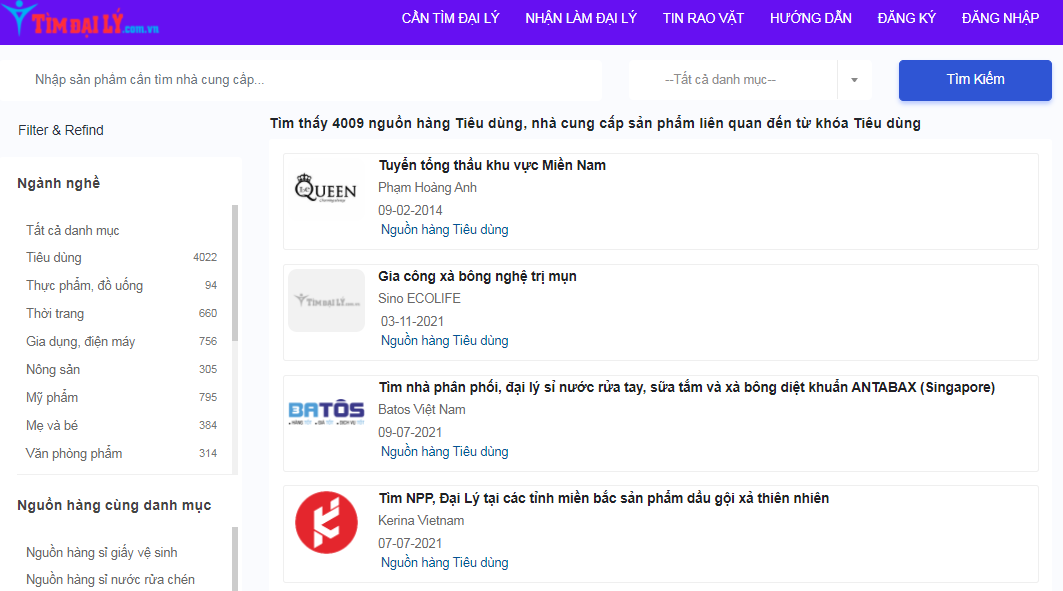The image size is (1063, 591).
Task: Open 'Nguồn hàng sỉ nước rửa chén' link
Action: [111, 579]
